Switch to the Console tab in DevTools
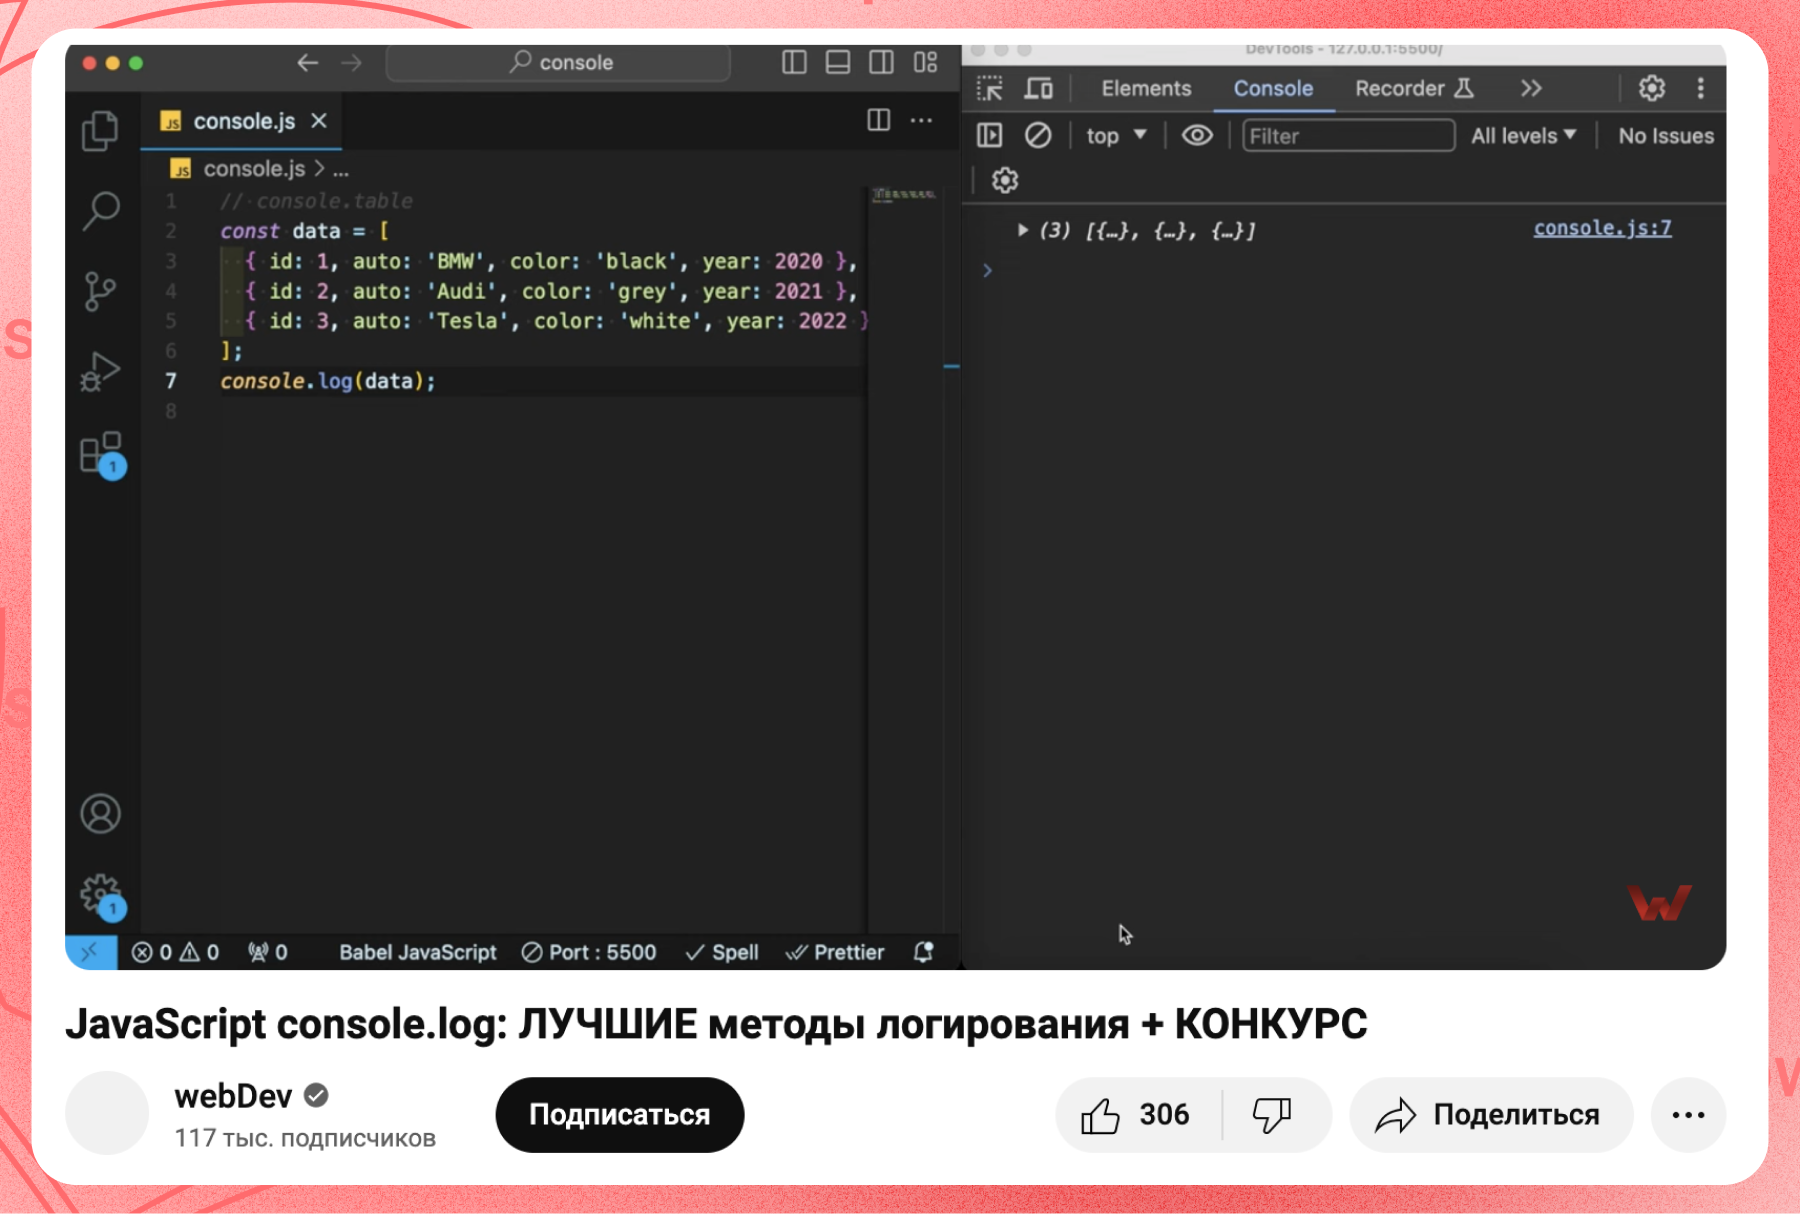Image resolution: width=1800 pixels, height=1214 pixels. tap(1273, 88)
